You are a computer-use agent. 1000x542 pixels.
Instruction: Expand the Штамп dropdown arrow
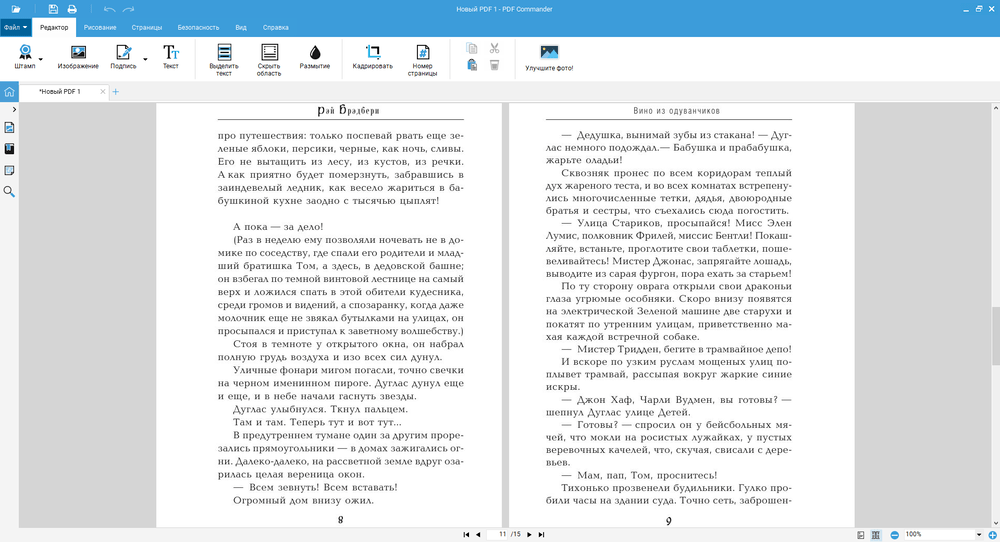point(41,59)
